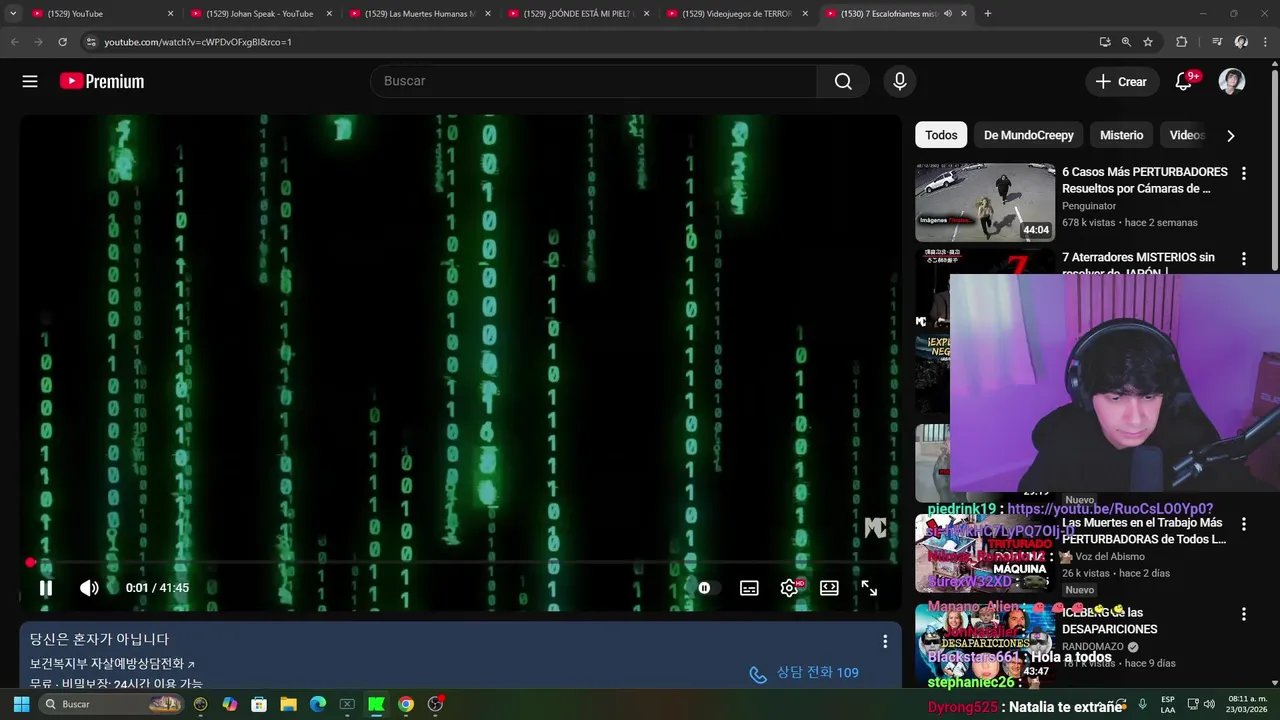Switch to theater mode in the player
The width and height of the screenshot is (1280, 720).
click(829, 588)
